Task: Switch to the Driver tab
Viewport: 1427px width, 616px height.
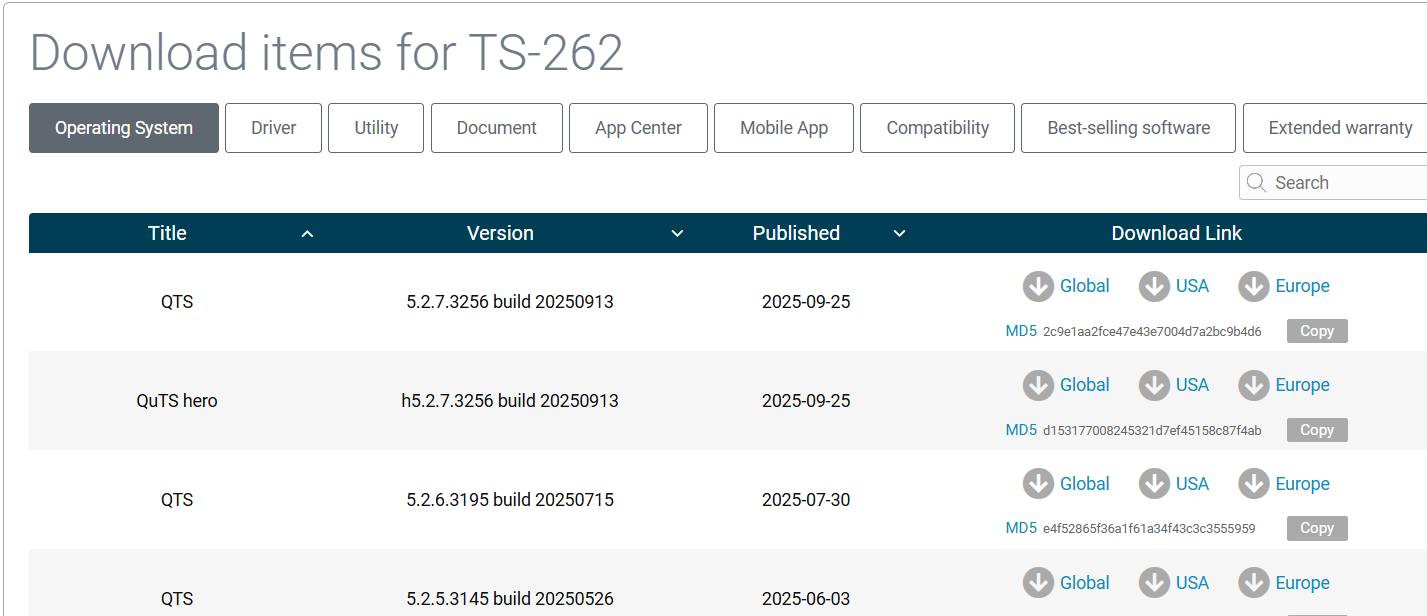Action: tap(273, 128)
